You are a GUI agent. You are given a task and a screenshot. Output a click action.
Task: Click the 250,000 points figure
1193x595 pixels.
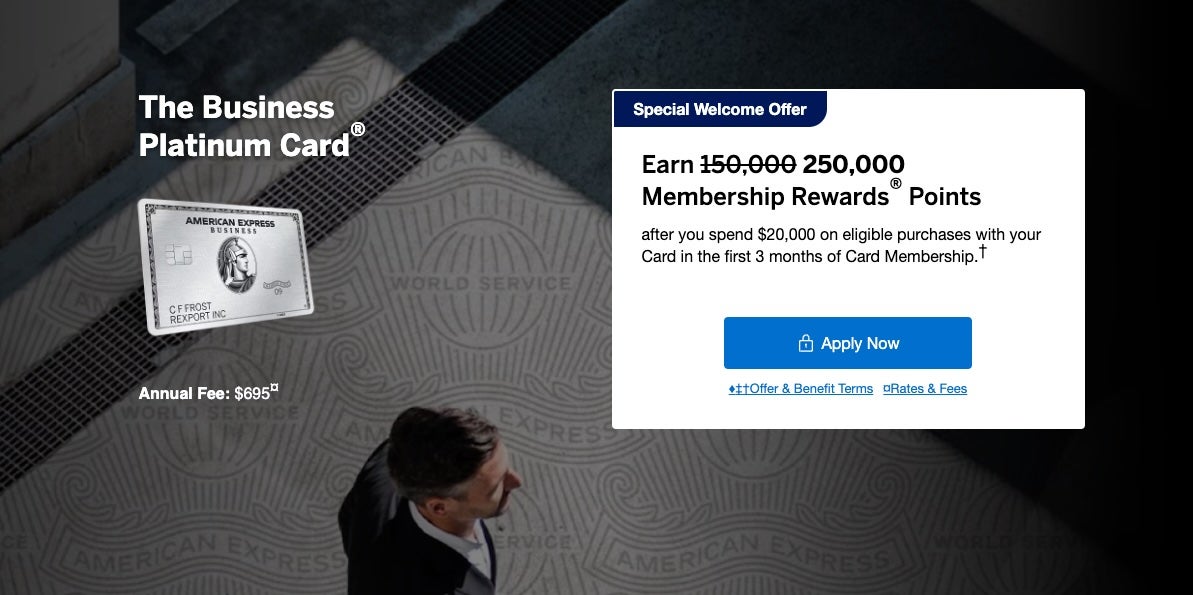[x=853, y=164]
